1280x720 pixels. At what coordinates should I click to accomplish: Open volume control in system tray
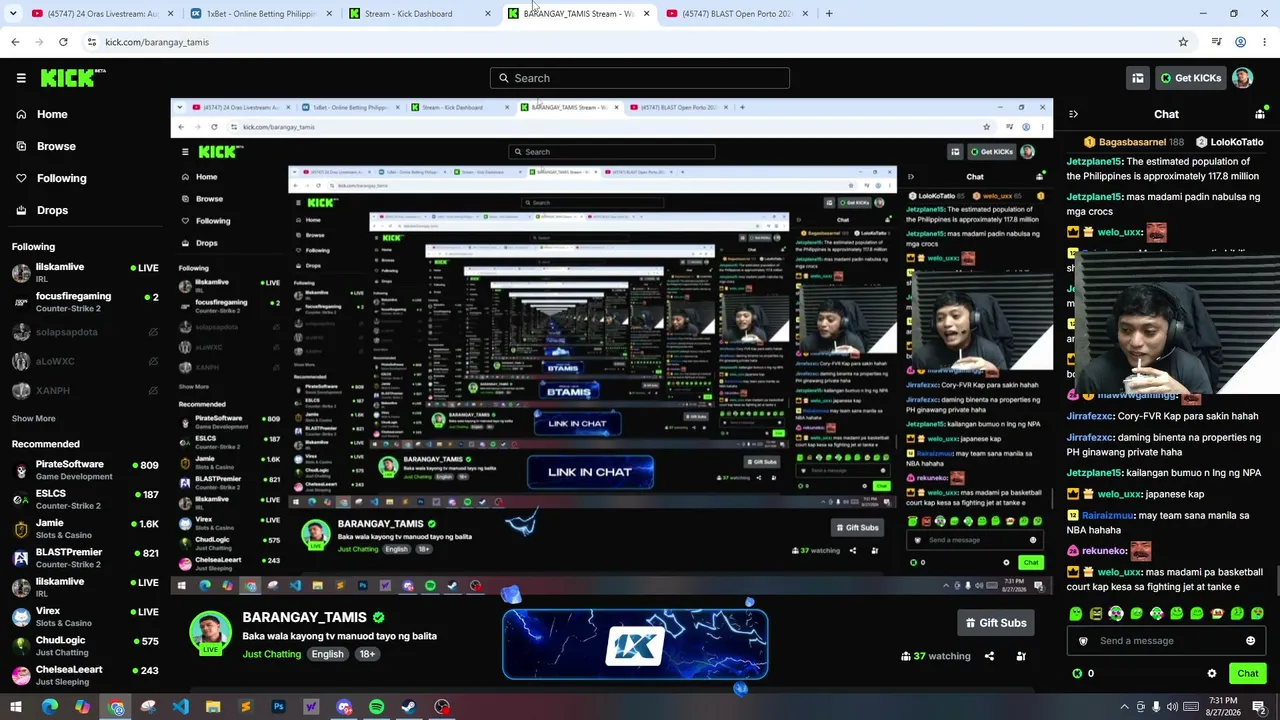point(1172,707)
